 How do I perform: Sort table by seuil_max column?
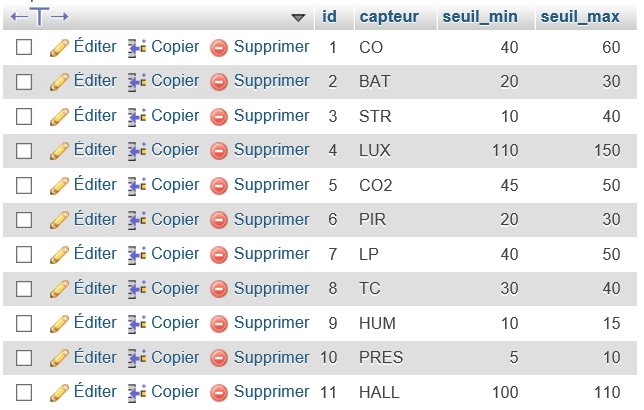click(x=581, y=17)
